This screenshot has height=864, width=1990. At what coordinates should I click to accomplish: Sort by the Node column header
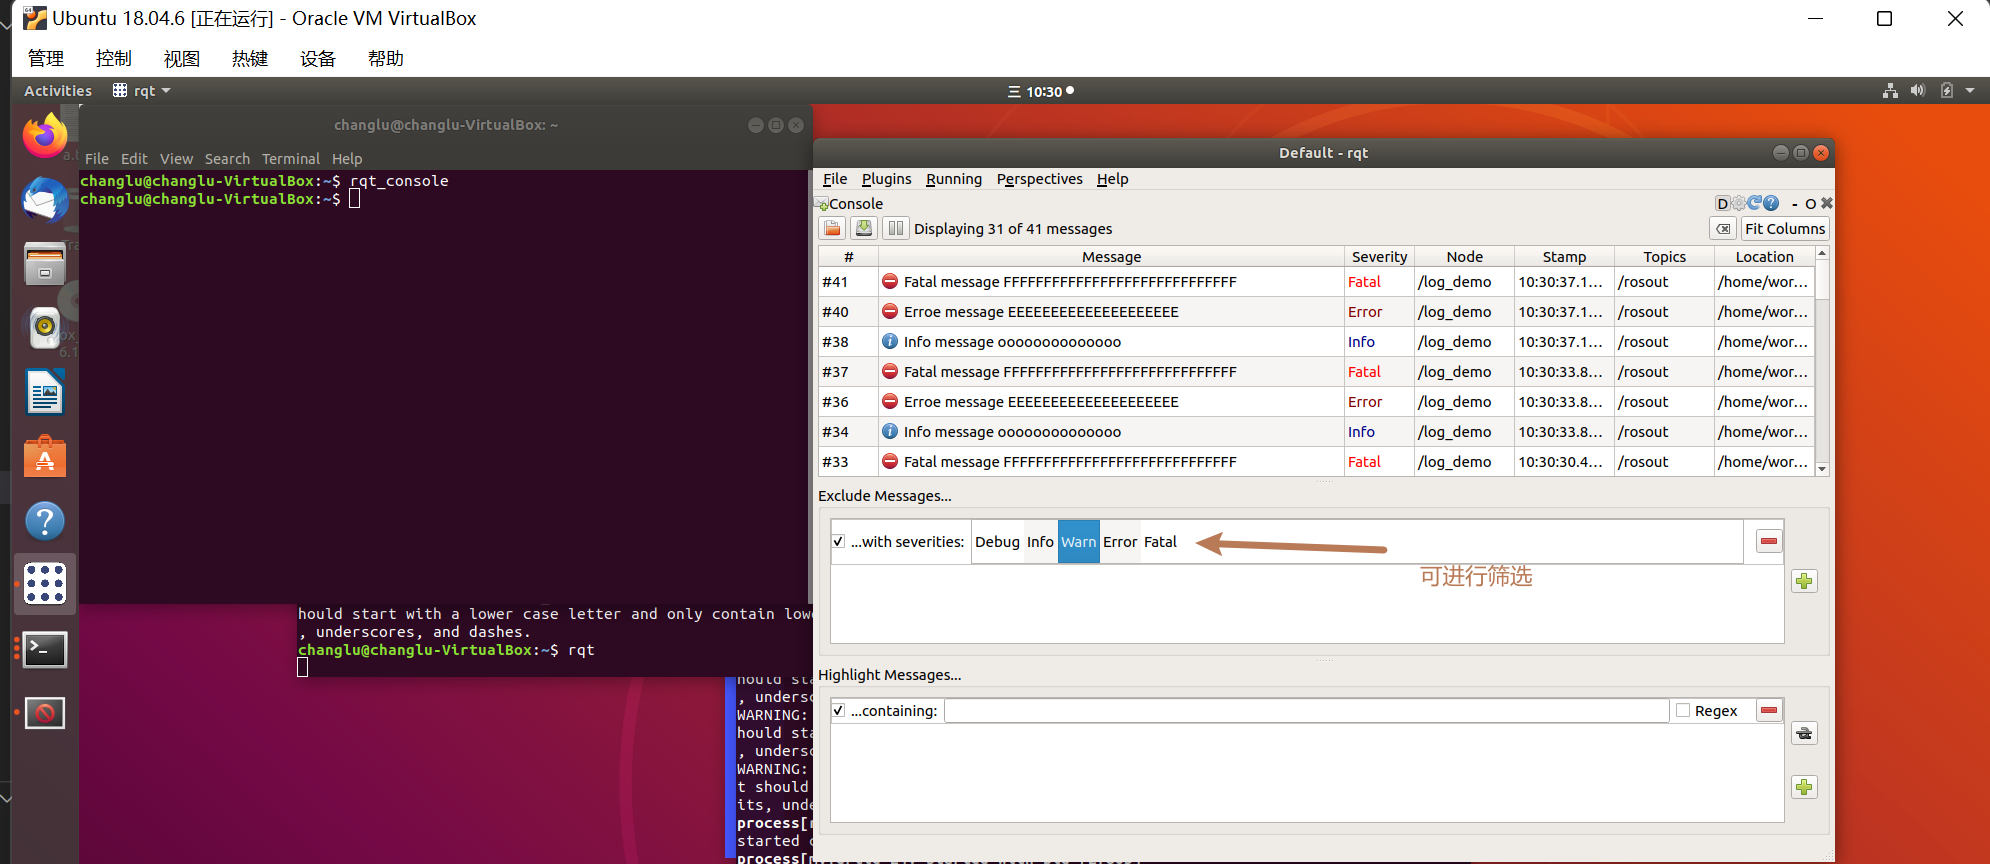(1464, 257)
